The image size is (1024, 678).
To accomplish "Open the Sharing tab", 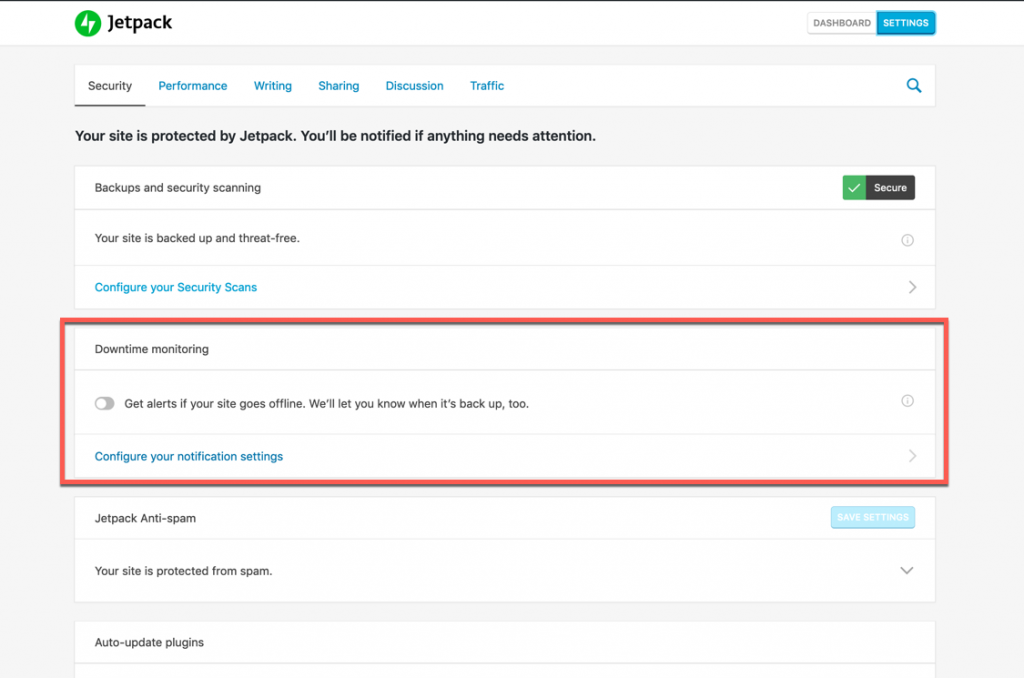I will (x=338, y=86).
